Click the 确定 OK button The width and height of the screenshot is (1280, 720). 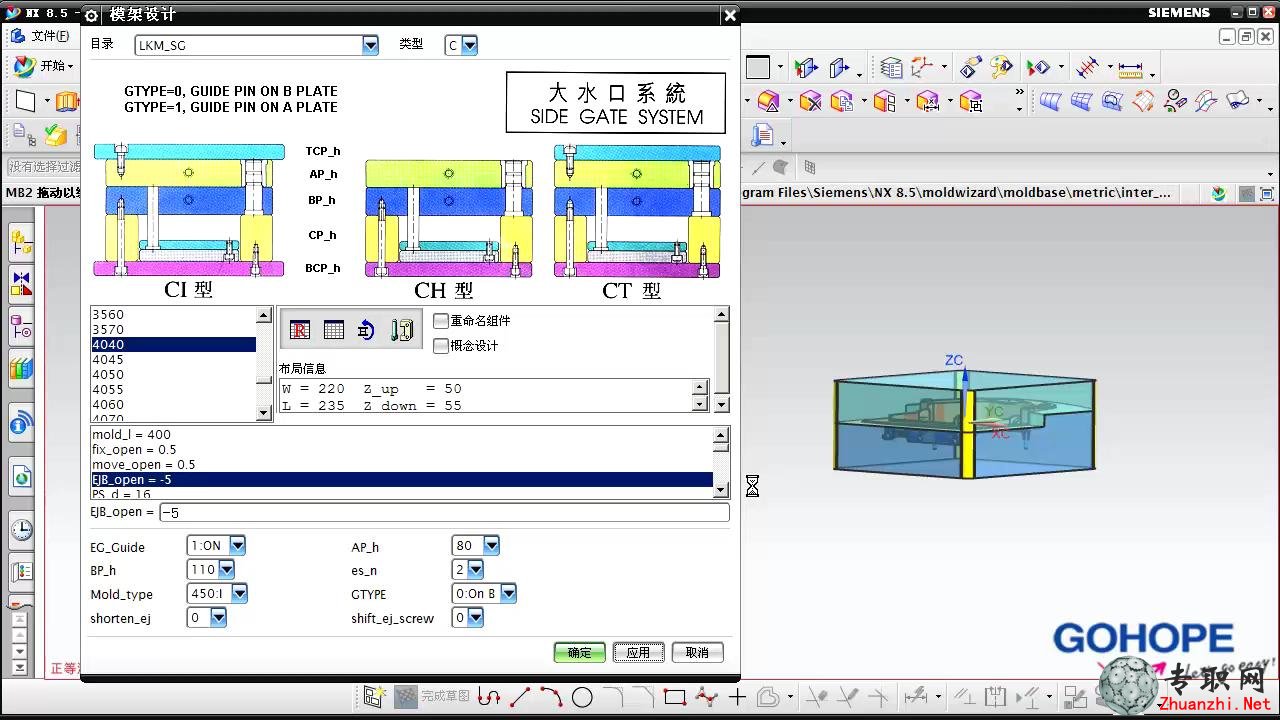[x=580, y=652]
